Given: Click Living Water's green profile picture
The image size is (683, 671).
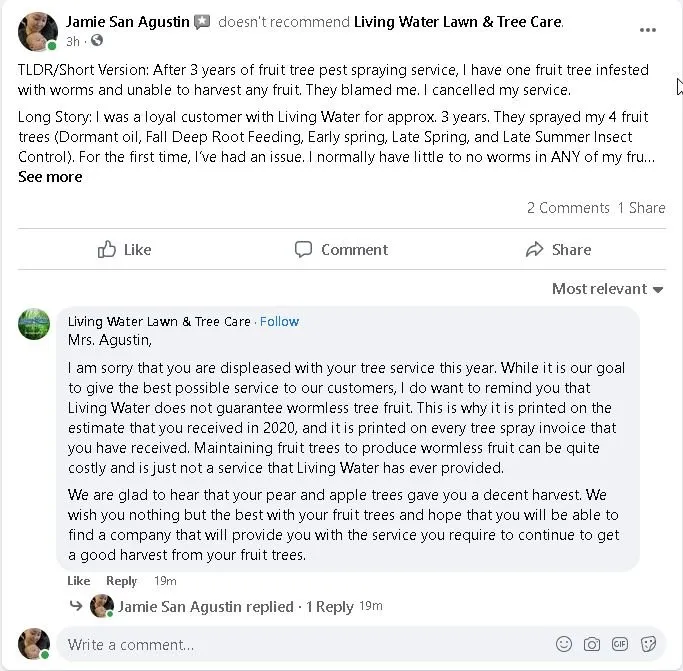Looking at the screenshot, I should (34, 324).
